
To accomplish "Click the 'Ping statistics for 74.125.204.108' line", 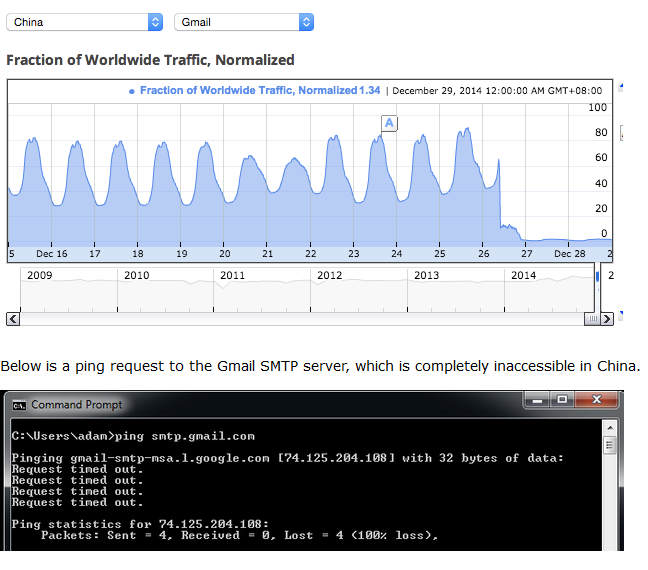I will click(141, 525).
